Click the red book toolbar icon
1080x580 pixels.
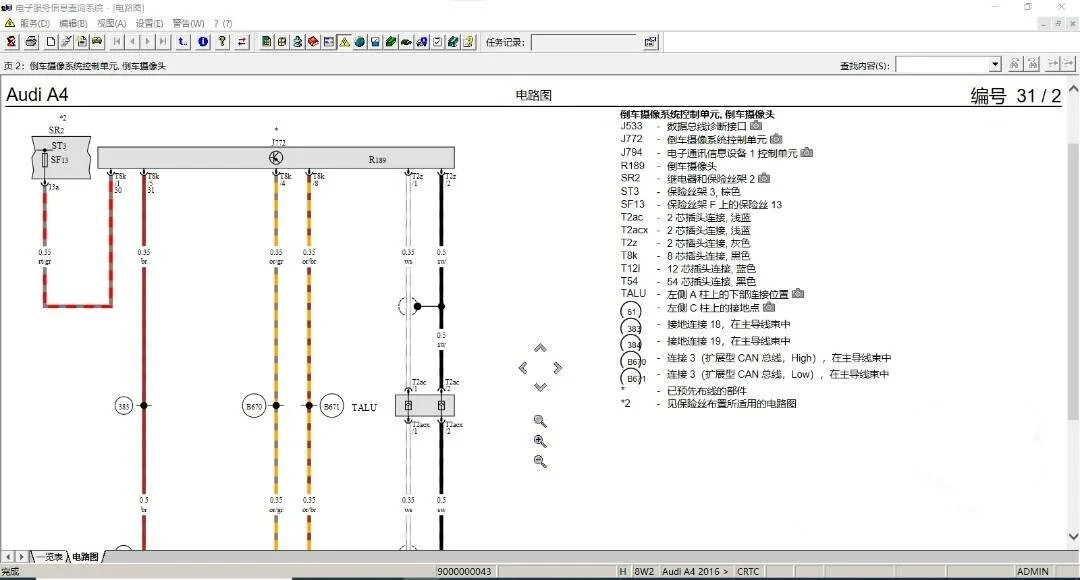[x=313, y=42]
